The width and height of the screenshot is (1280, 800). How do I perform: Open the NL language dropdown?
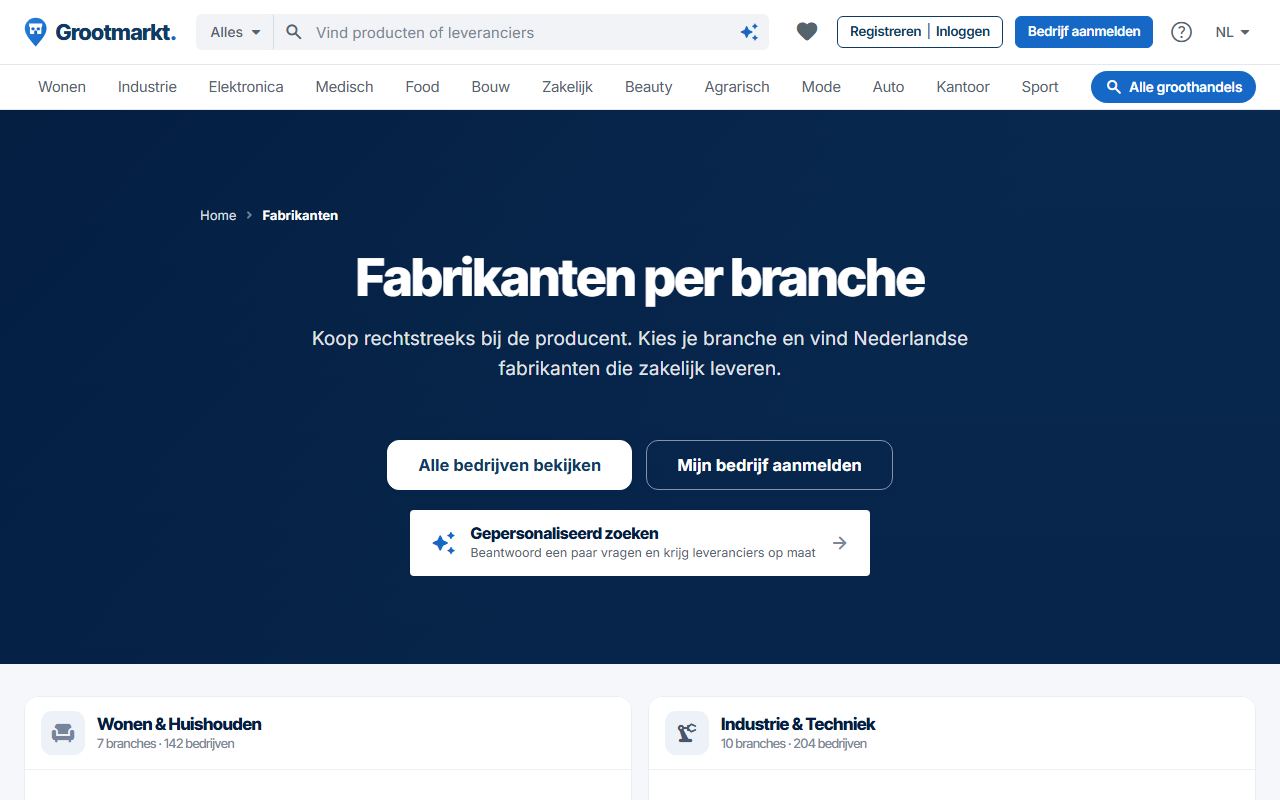(x=1233, y=32)
